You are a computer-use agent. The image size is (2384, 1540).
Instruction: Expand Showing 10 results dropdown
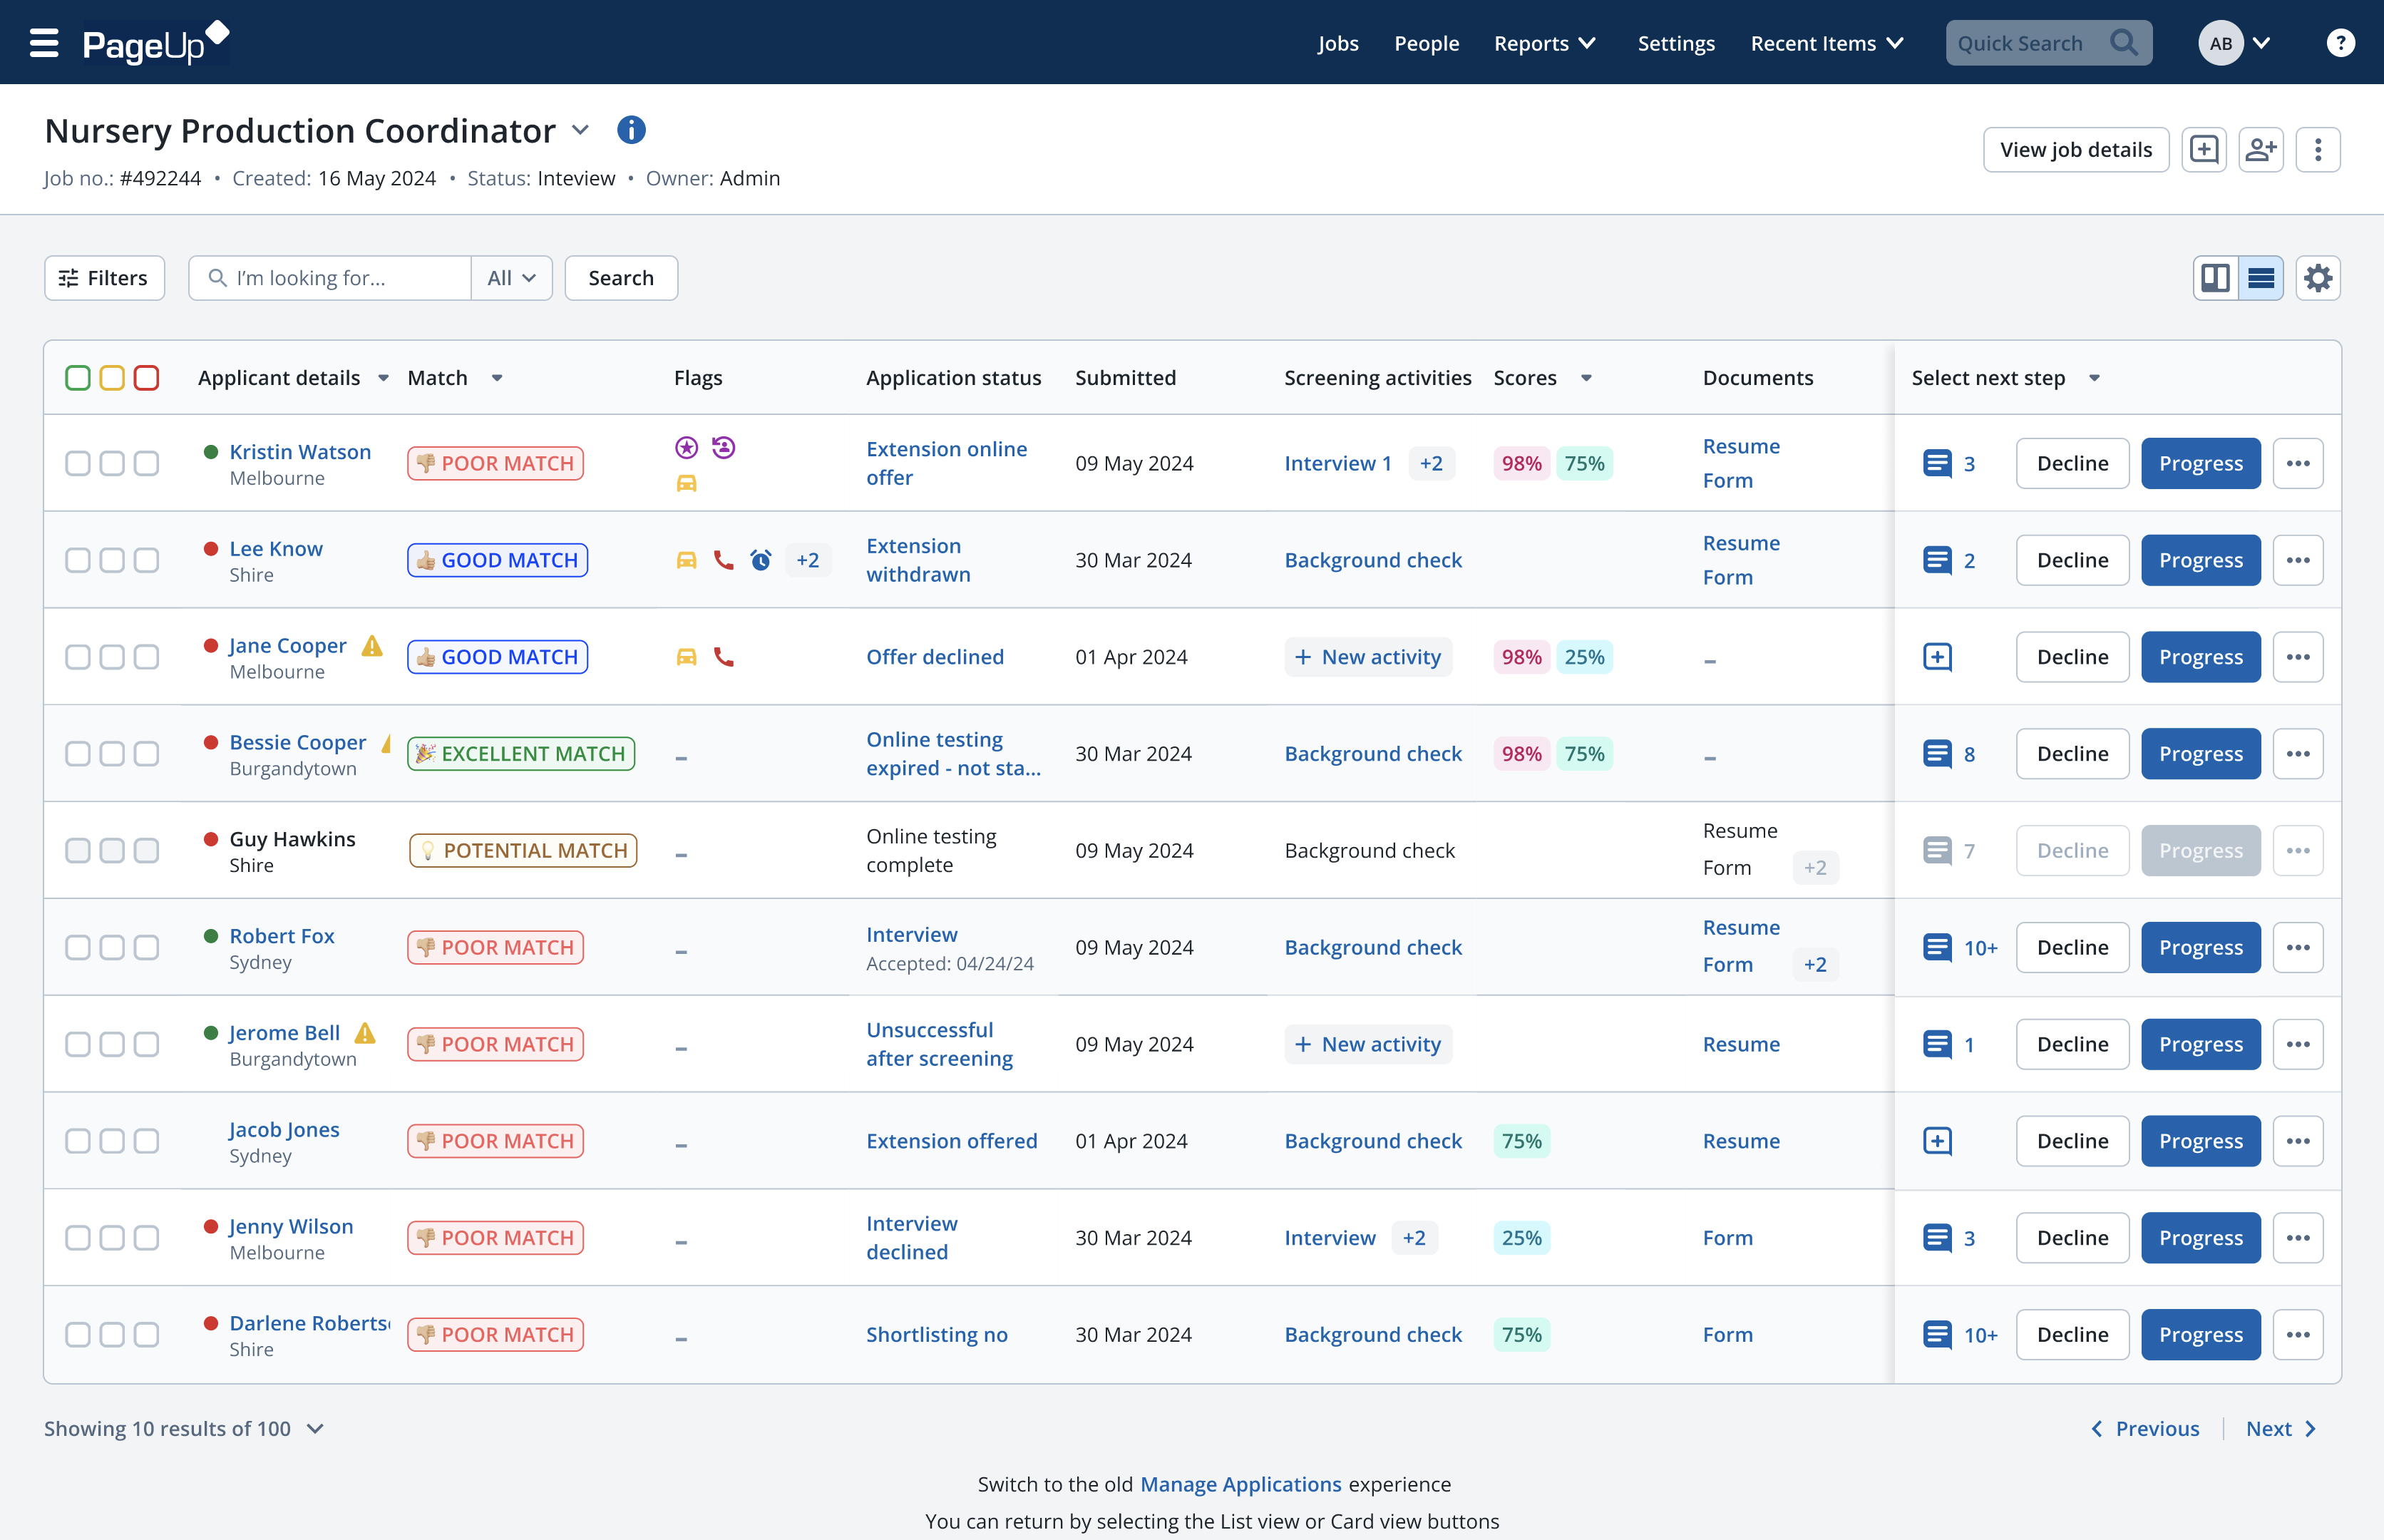(315, 1429)
